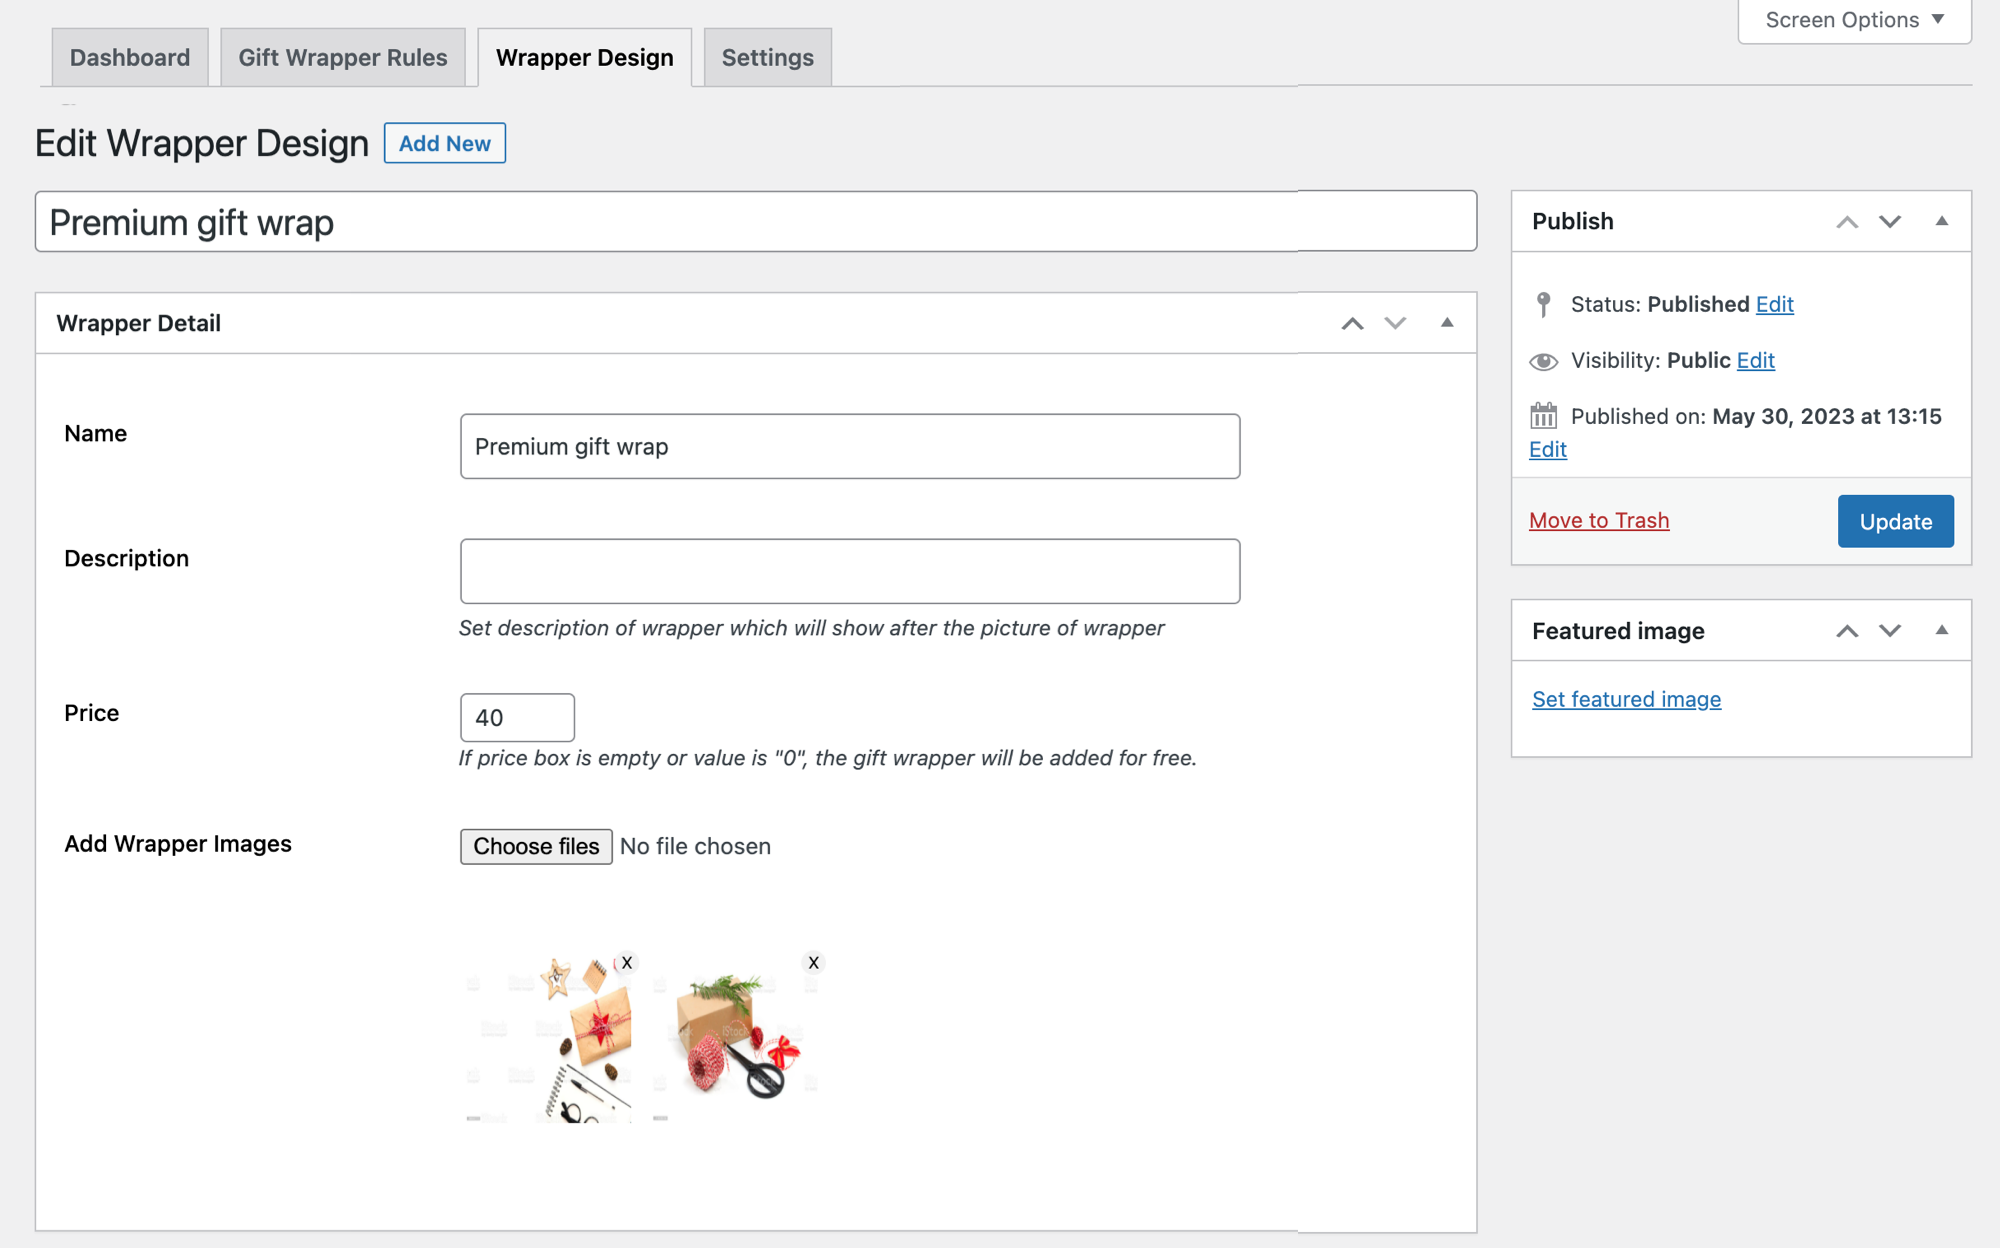Open Set featured image link

pyautogui.click(x=1626, y=699)
